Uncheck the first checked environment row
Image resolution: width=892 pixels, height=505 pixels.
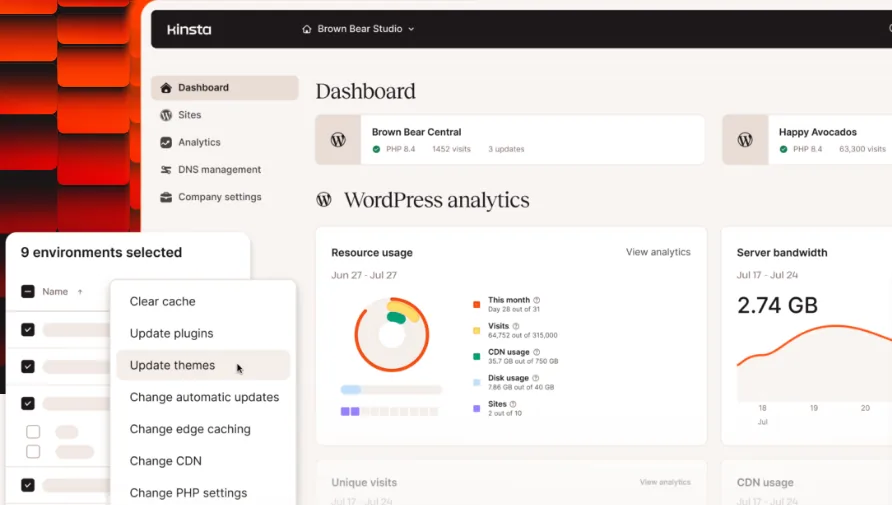point(28,330)
